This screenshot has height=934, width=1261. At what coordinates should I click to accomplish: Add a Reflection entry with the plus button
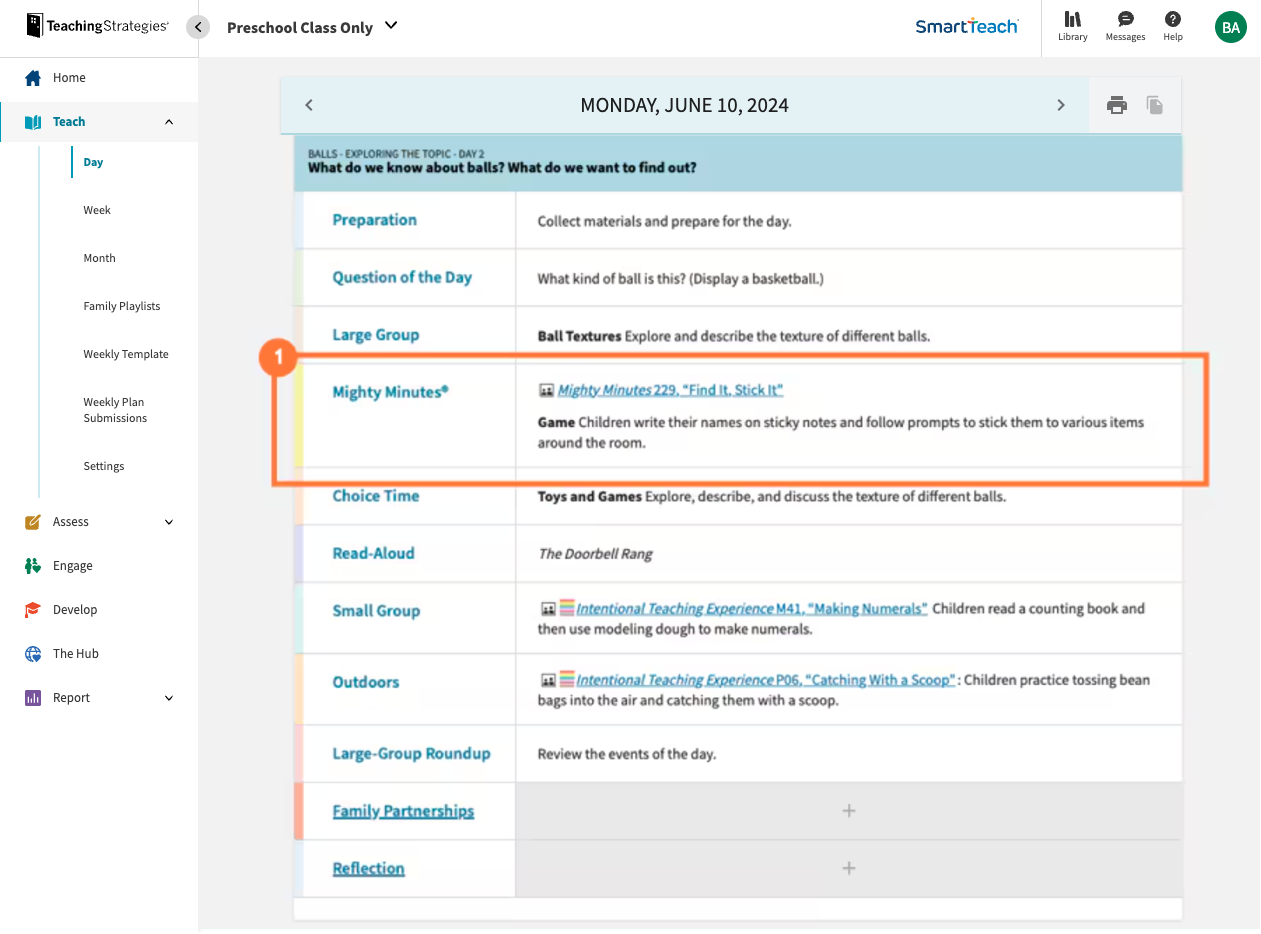coord(849,868)
